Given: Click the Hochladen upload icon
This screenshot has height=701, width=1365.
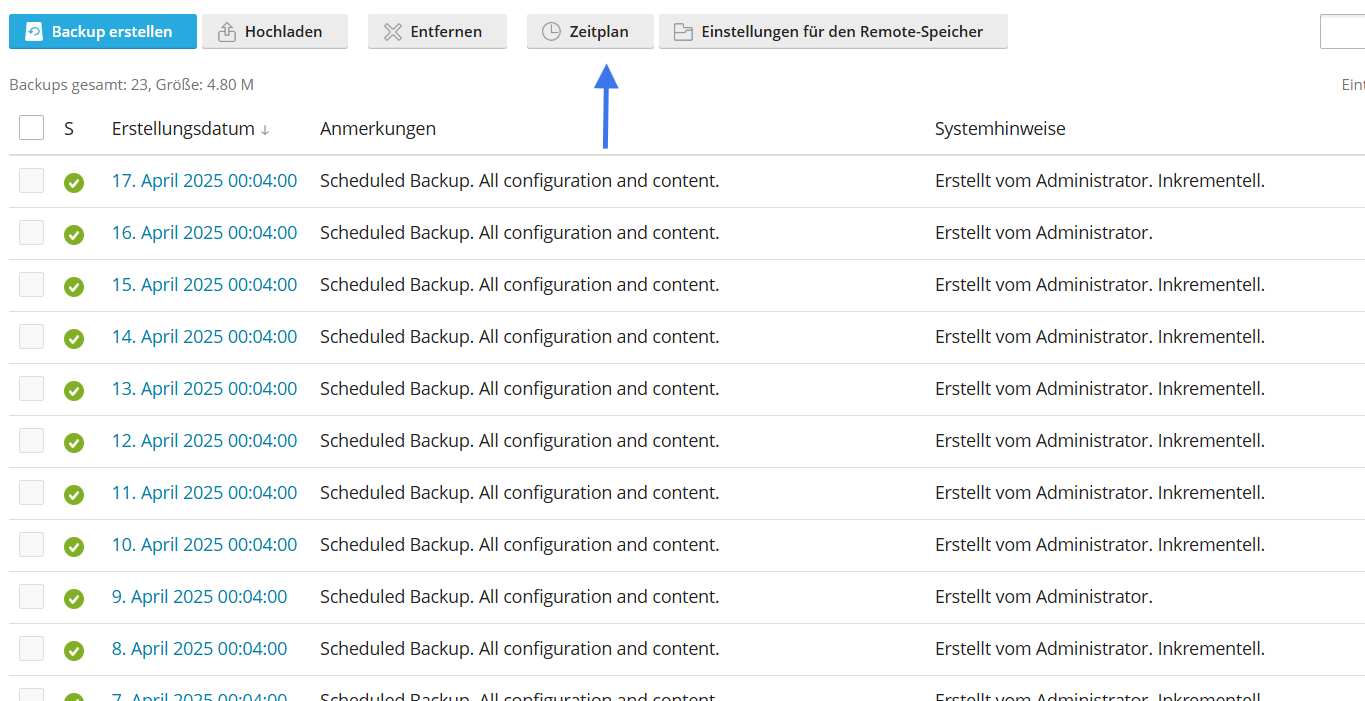Looking at the screenshot, I should (x=226, y=32).
